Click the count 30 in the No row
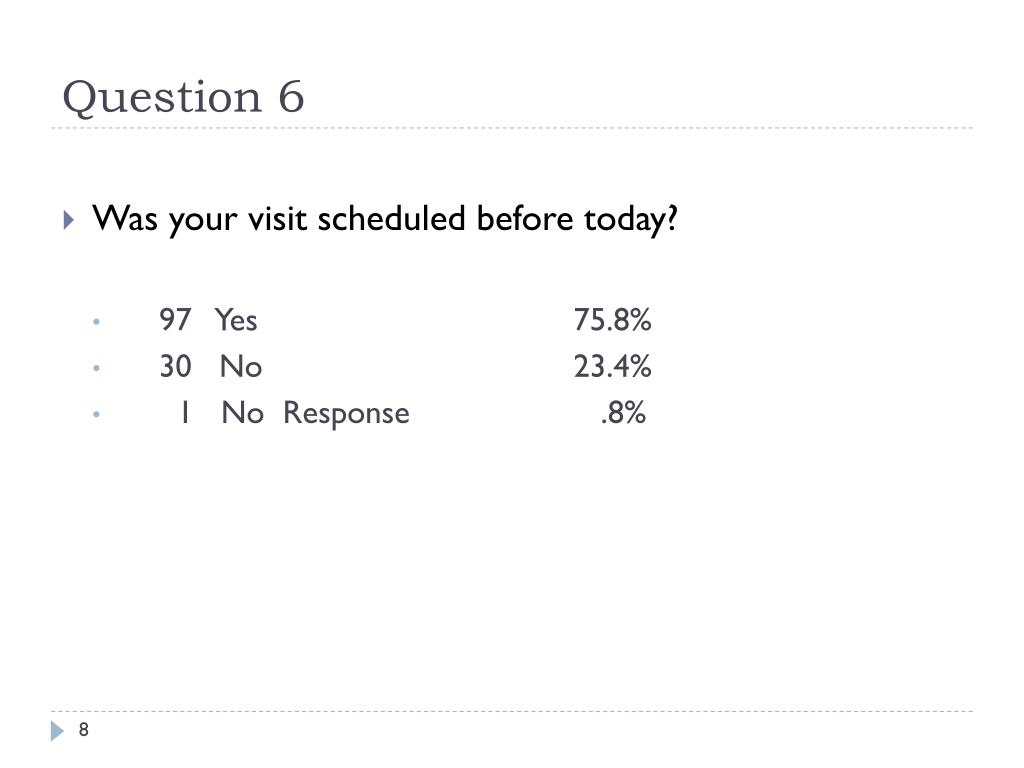Viewport: 1024px width, 768px height. point(174,366)
